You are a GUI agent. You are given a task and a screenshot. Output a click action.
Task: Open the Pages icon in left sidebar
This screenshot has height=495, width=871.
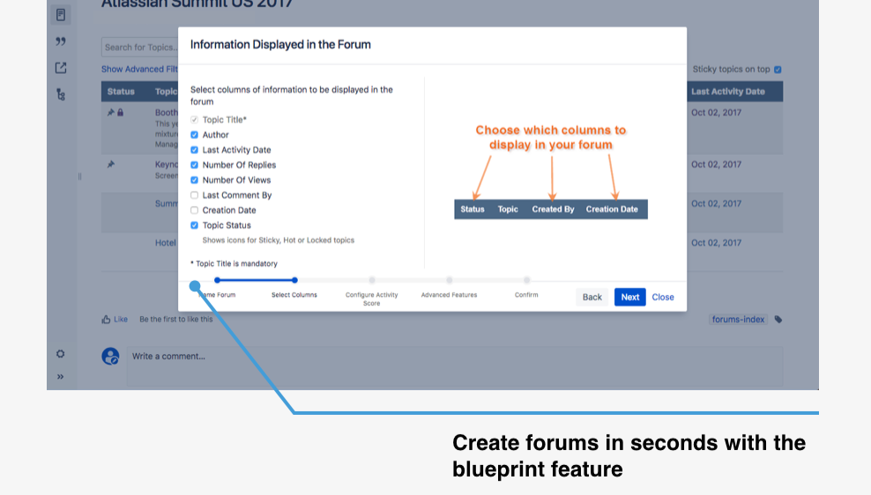coord(61,15)
